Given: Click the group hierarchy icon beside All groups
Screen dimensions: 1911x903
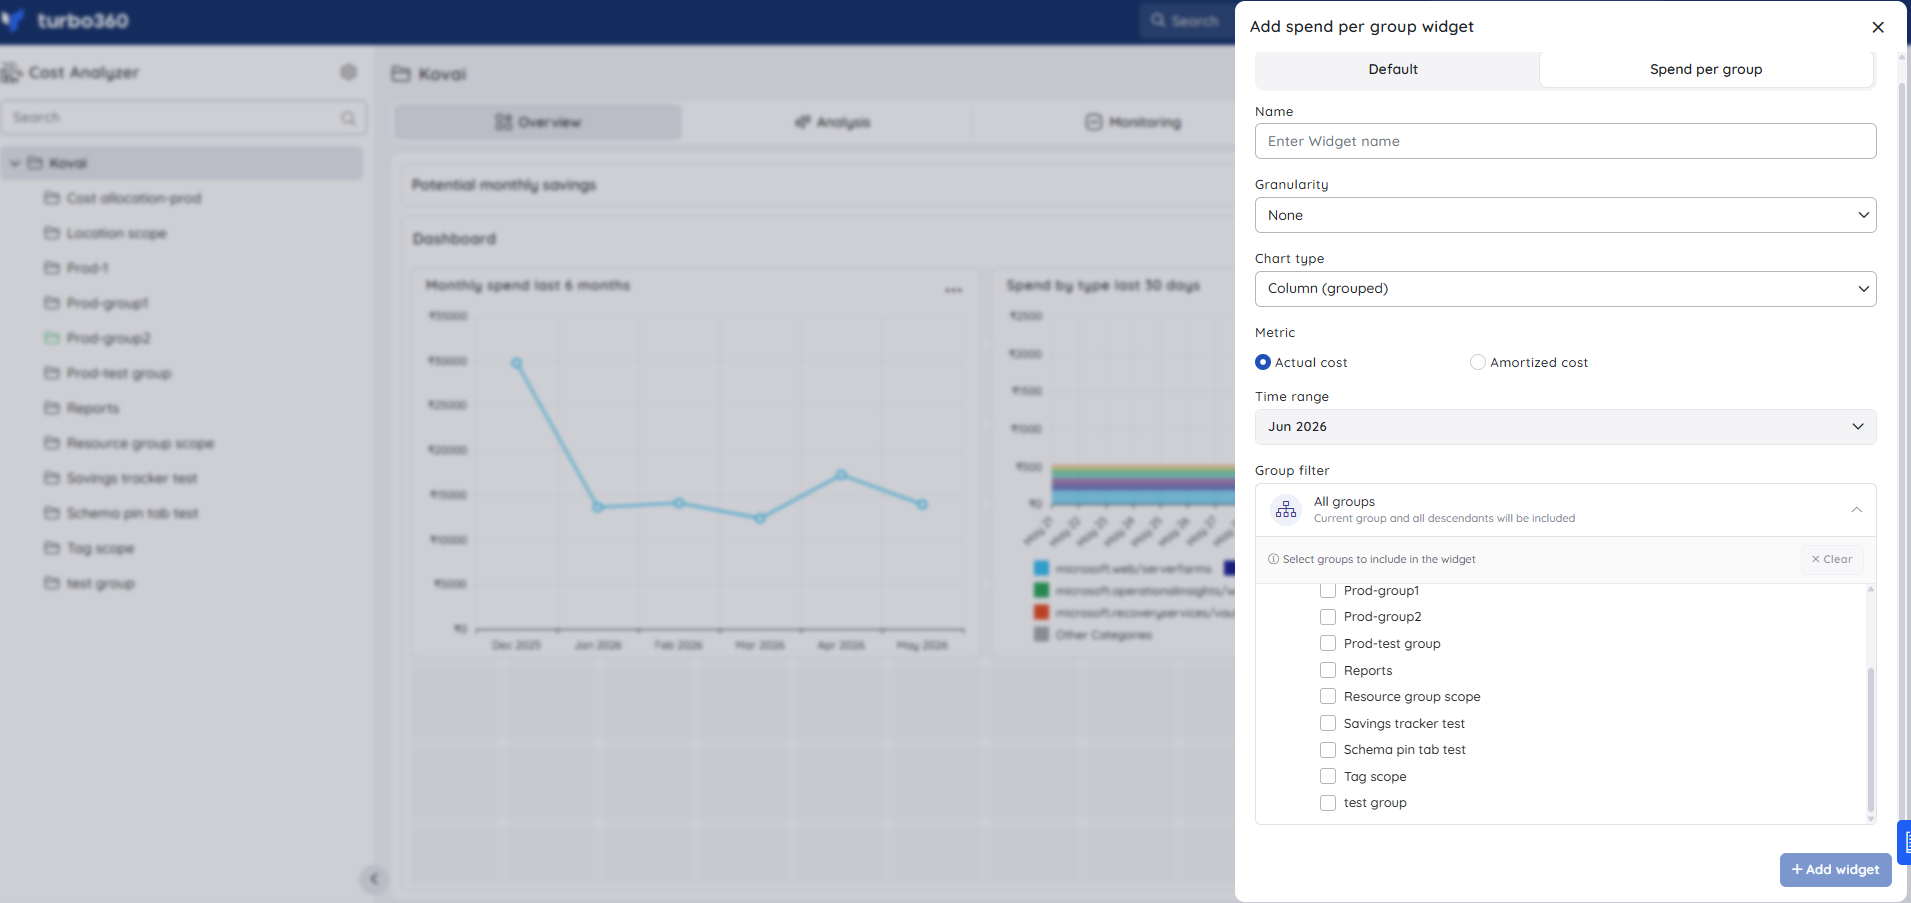Looking at the screenshot, I should [x=1286, y=510].
